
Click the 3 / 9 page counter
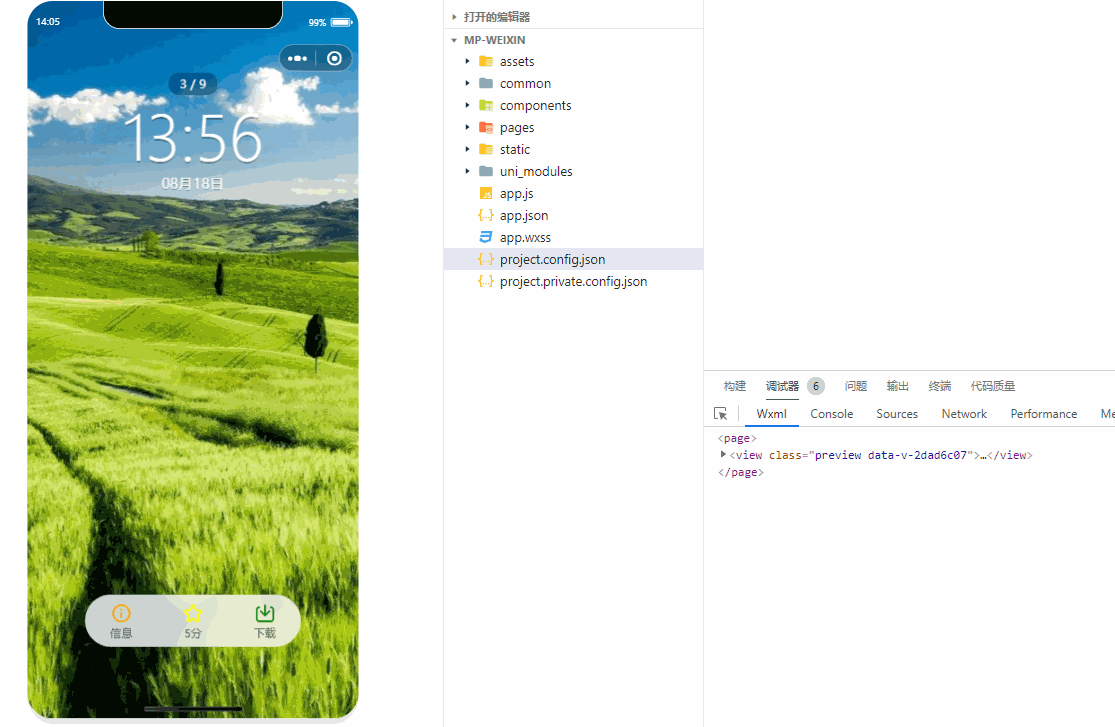(x=193, y=84)
